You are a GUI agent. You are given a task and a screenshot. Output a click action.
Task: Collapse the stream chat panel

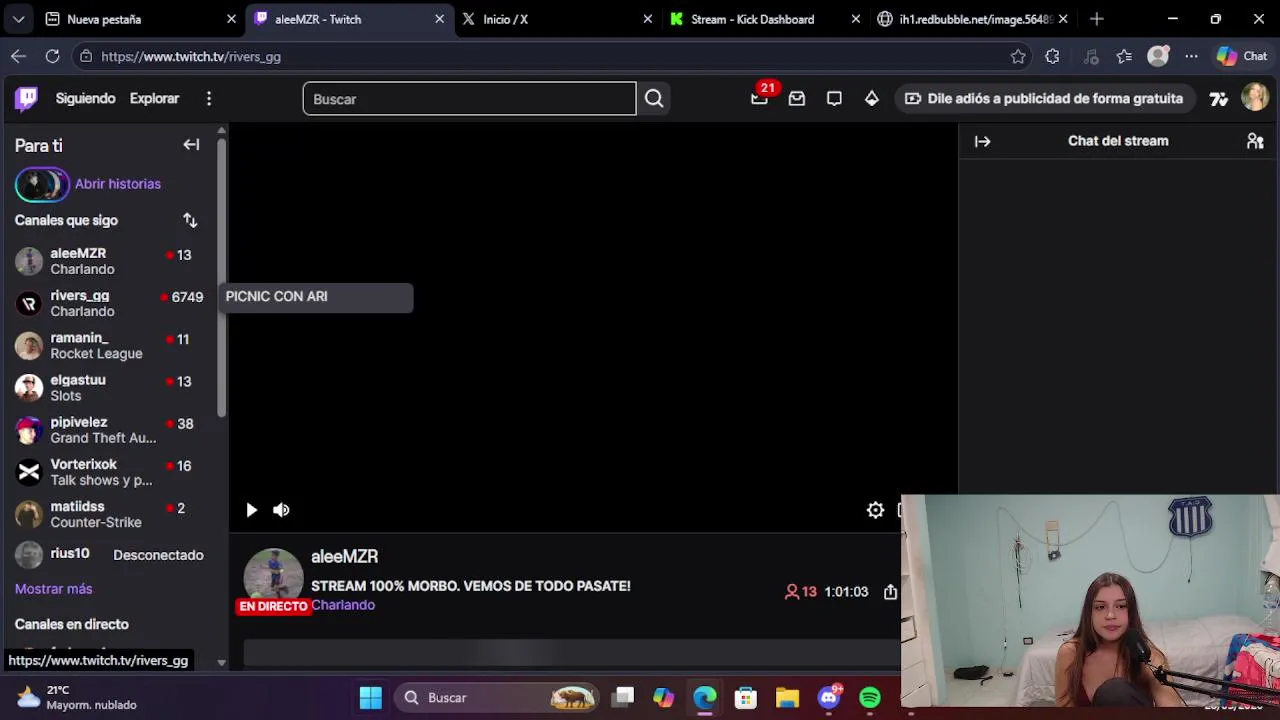982,141
